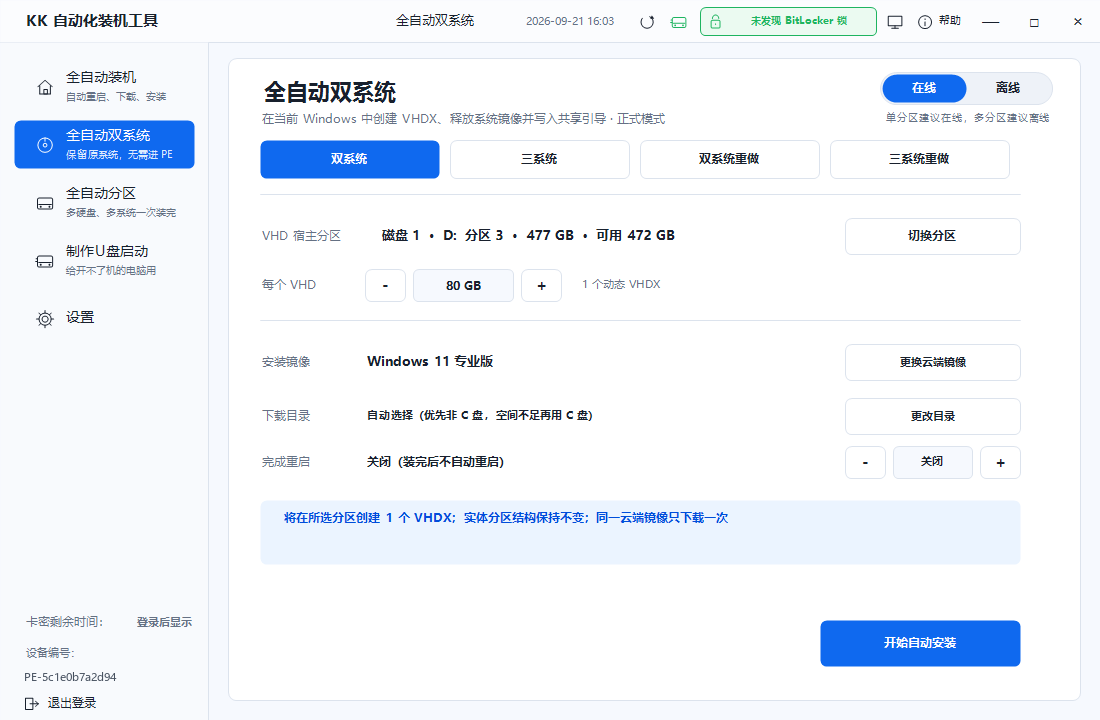This screenshot has width=1100, height=720.
Task: Click 开始自动安装 button
Action: coord(920,643)
